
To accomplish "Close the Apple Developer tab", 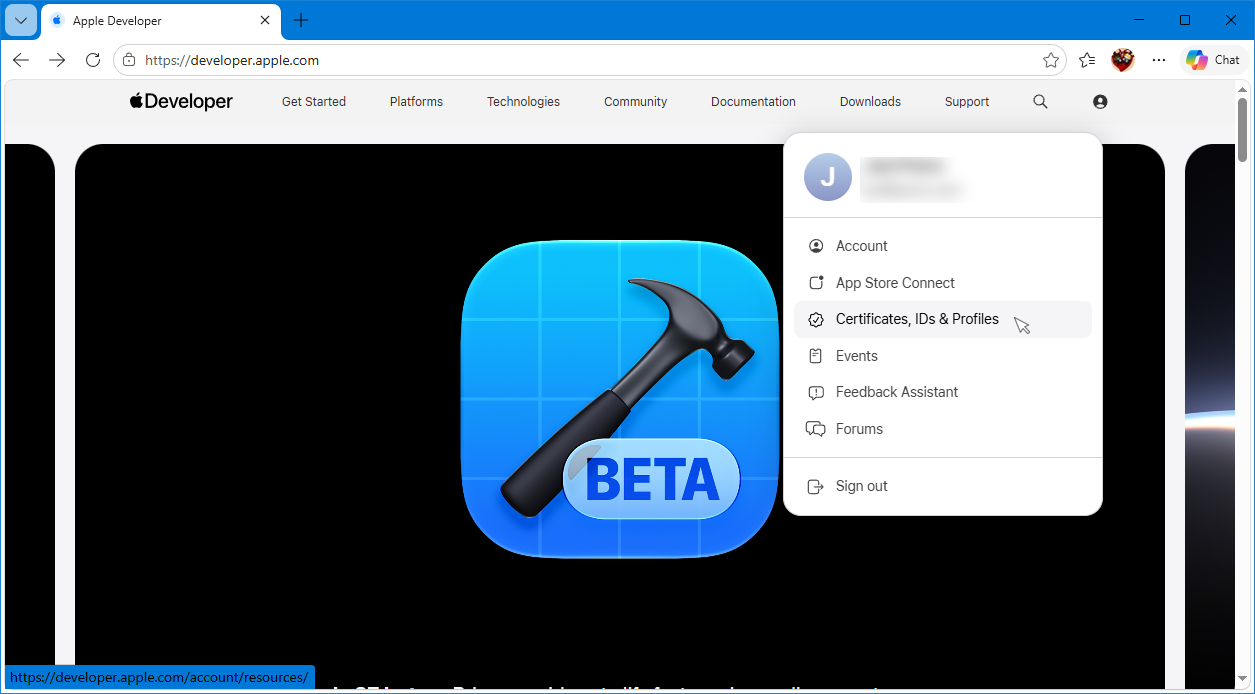I will pyautogui.click(x=265, y=20).
